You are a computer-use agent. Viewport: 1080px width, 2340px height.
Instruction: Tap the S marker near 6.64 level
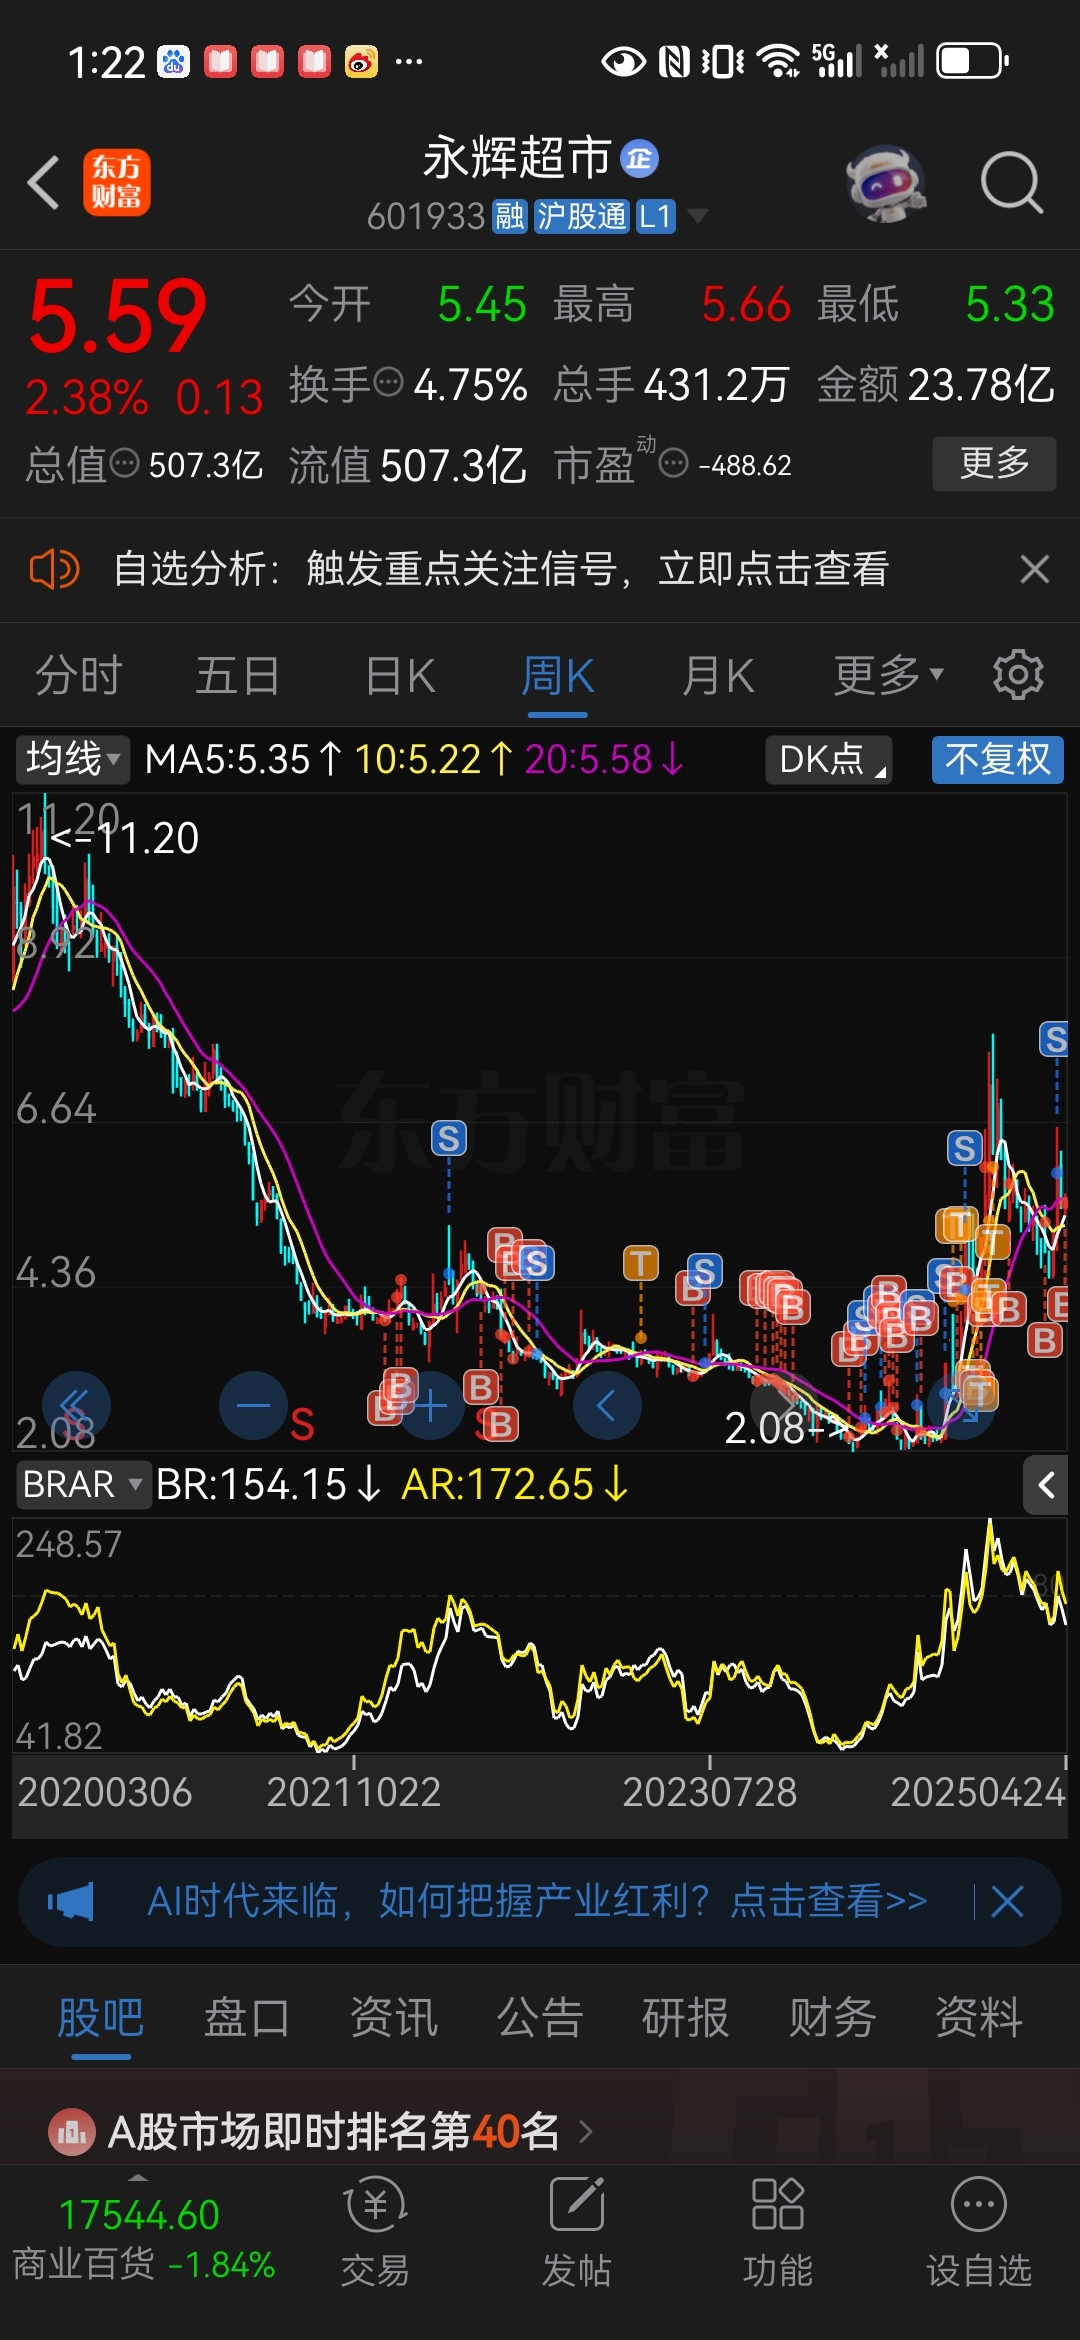point(449,1138)
